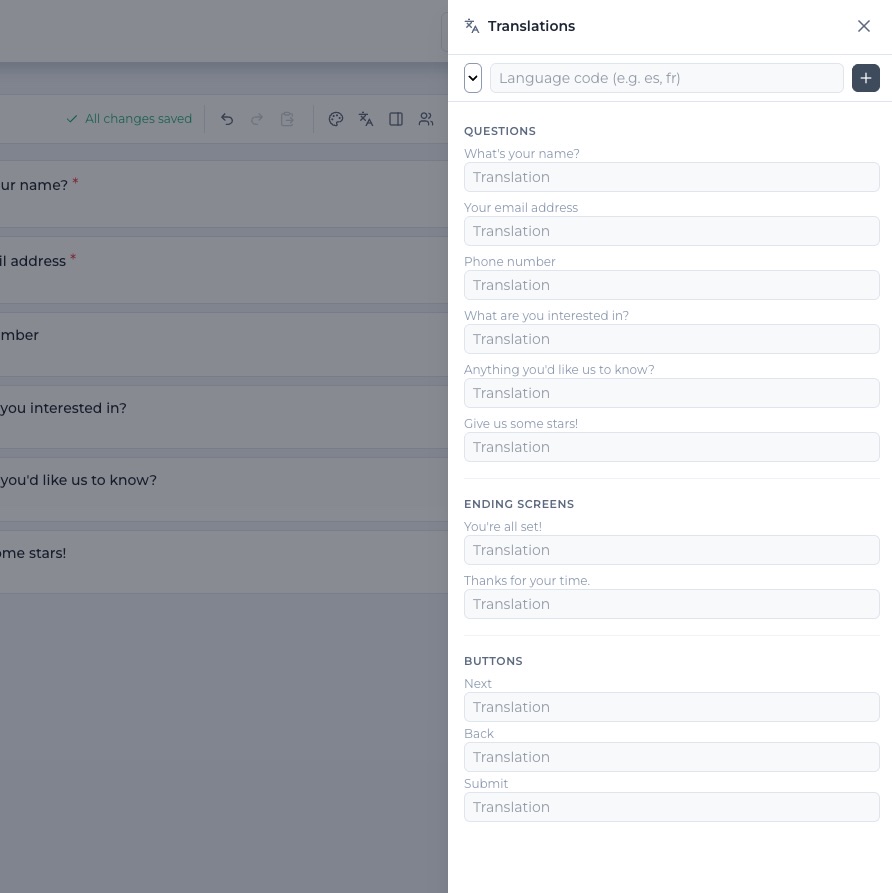This screenshot has height=893, width=892.
Task: Click translation field for Next button
Action: coord(672,707)
